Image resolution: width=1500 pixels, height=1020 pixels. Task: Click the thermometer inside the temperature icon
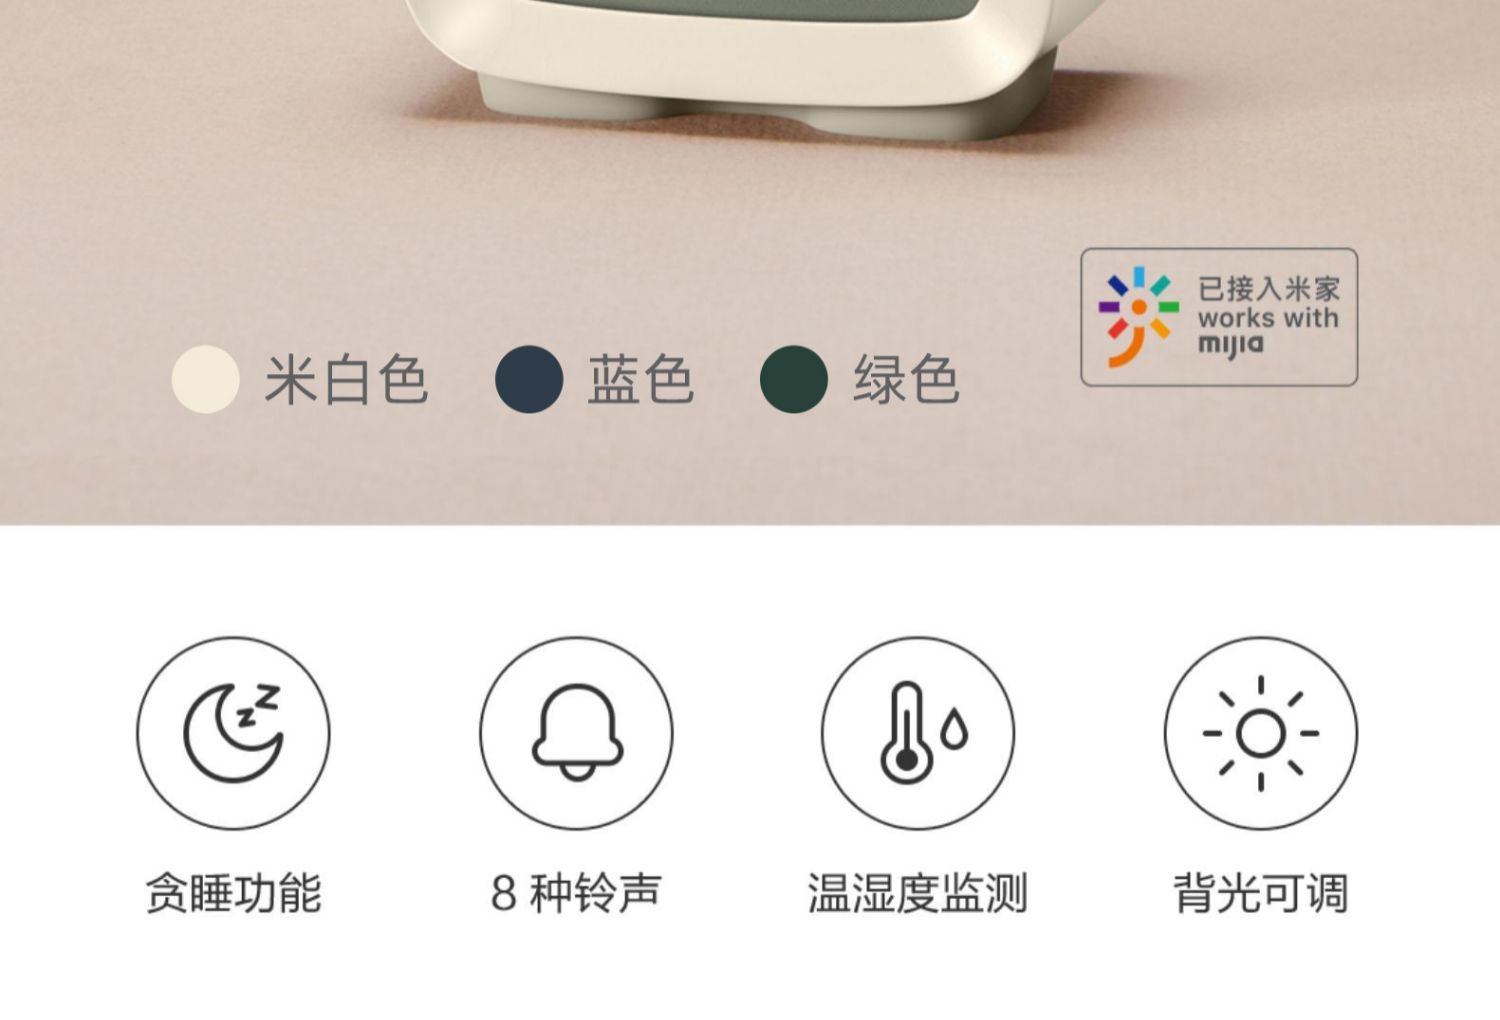click(905, 733)
